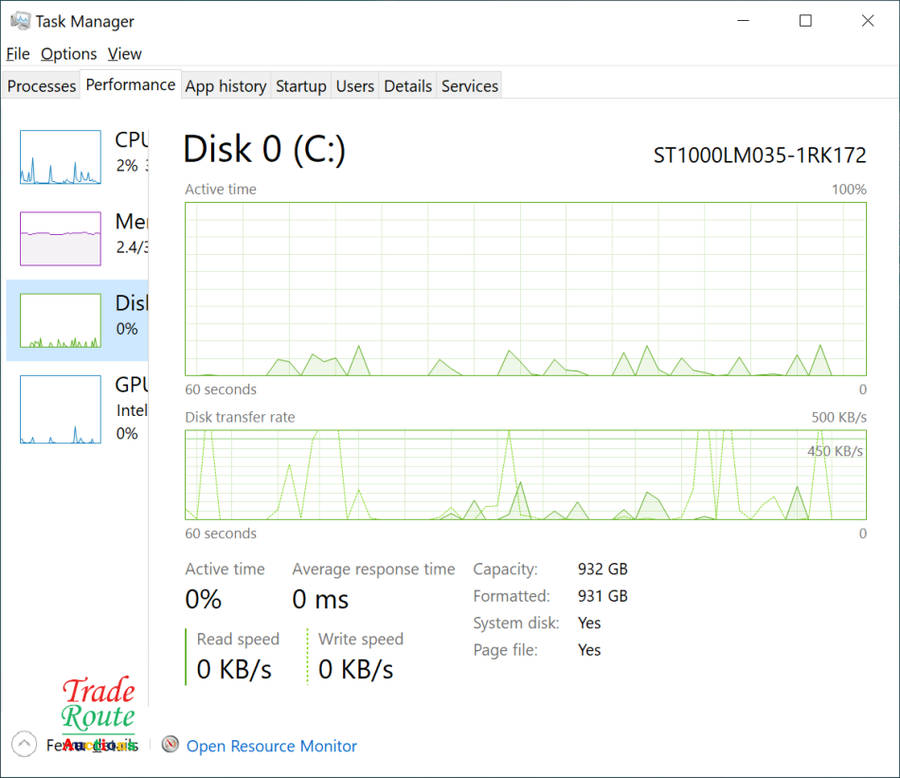Viewport: 900px width, 778px height.
Task: Click the Active time disk graph
Action: [x=525, y=289]
